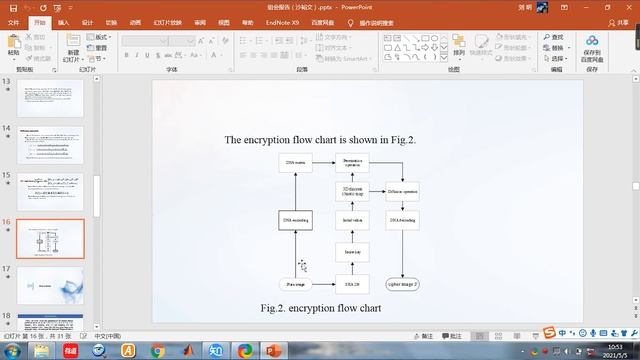
Task: Click the user account avatar picture
Action: [542, 7]
